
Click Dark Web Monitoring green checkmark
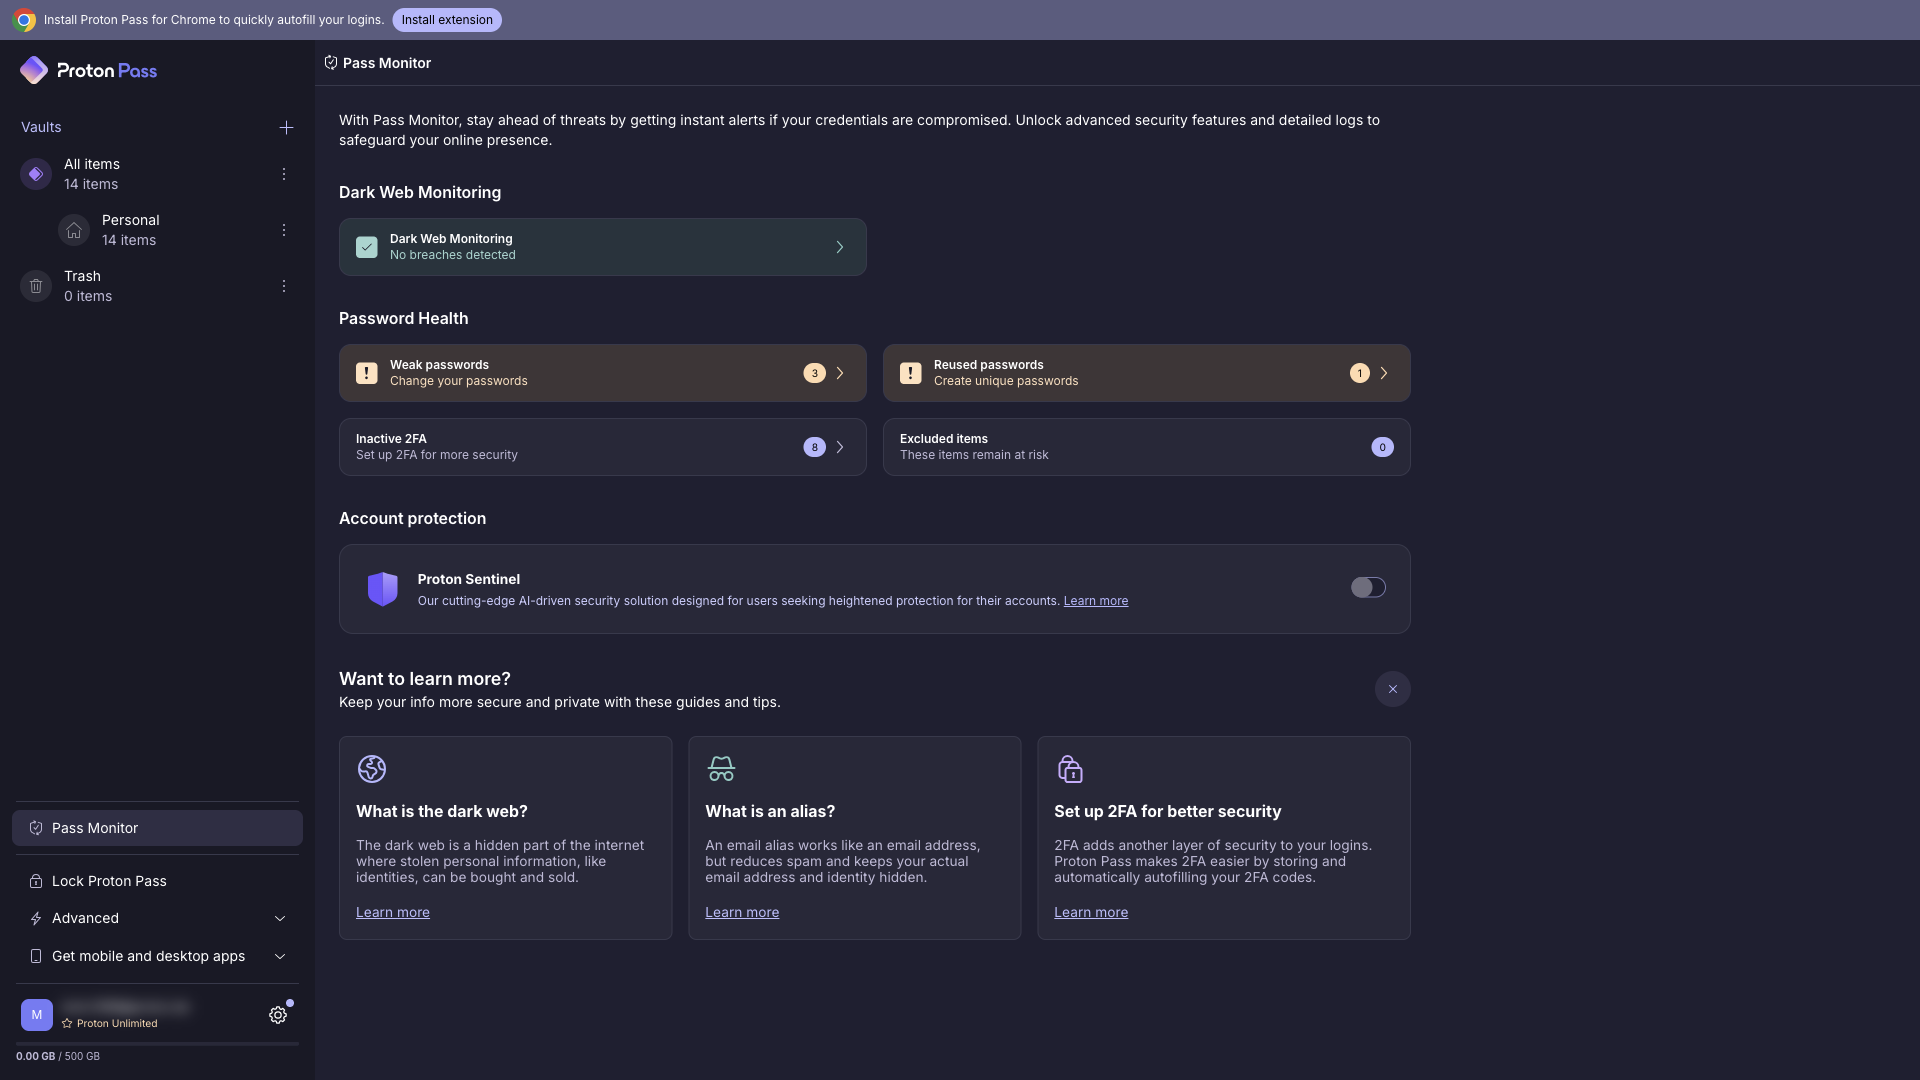click(x=367, y=247)
